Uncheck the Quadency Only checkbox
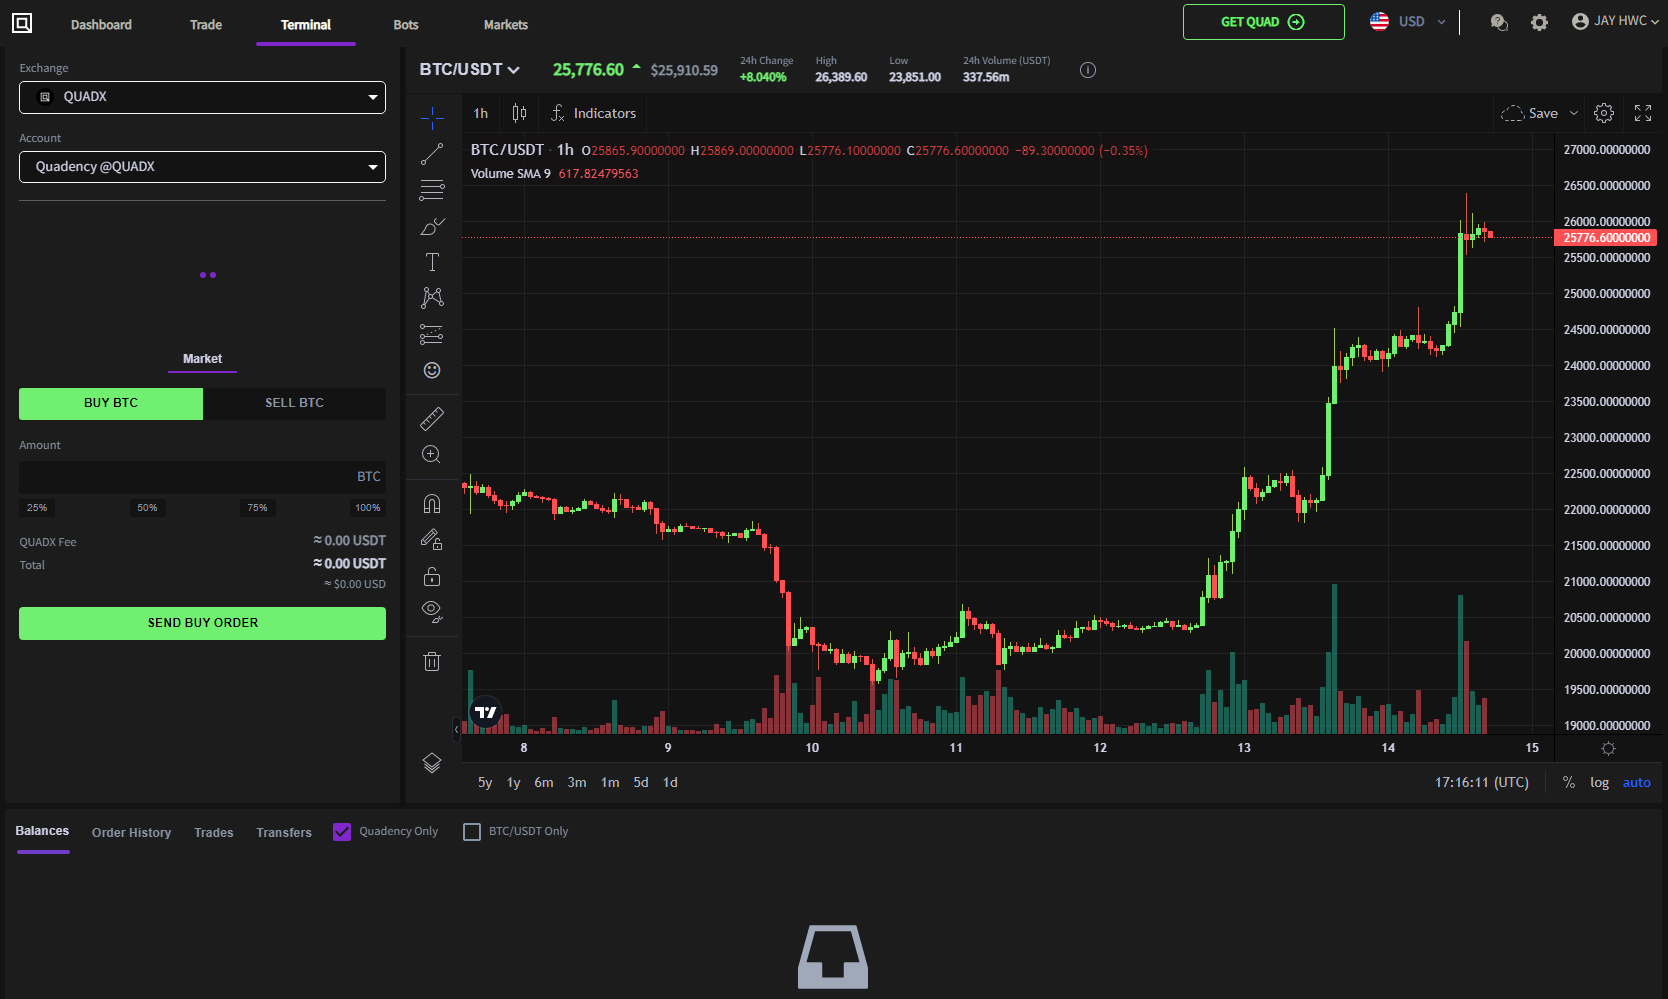This screenshot has height=999, width=1668. [342, 832]
